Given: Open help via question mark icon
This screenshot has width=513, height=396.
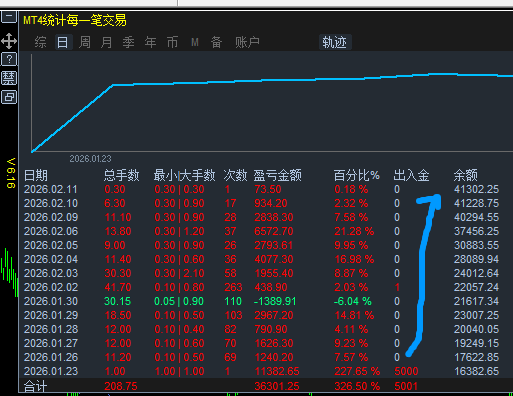Looking at the screenshot, I should [9, 60].
